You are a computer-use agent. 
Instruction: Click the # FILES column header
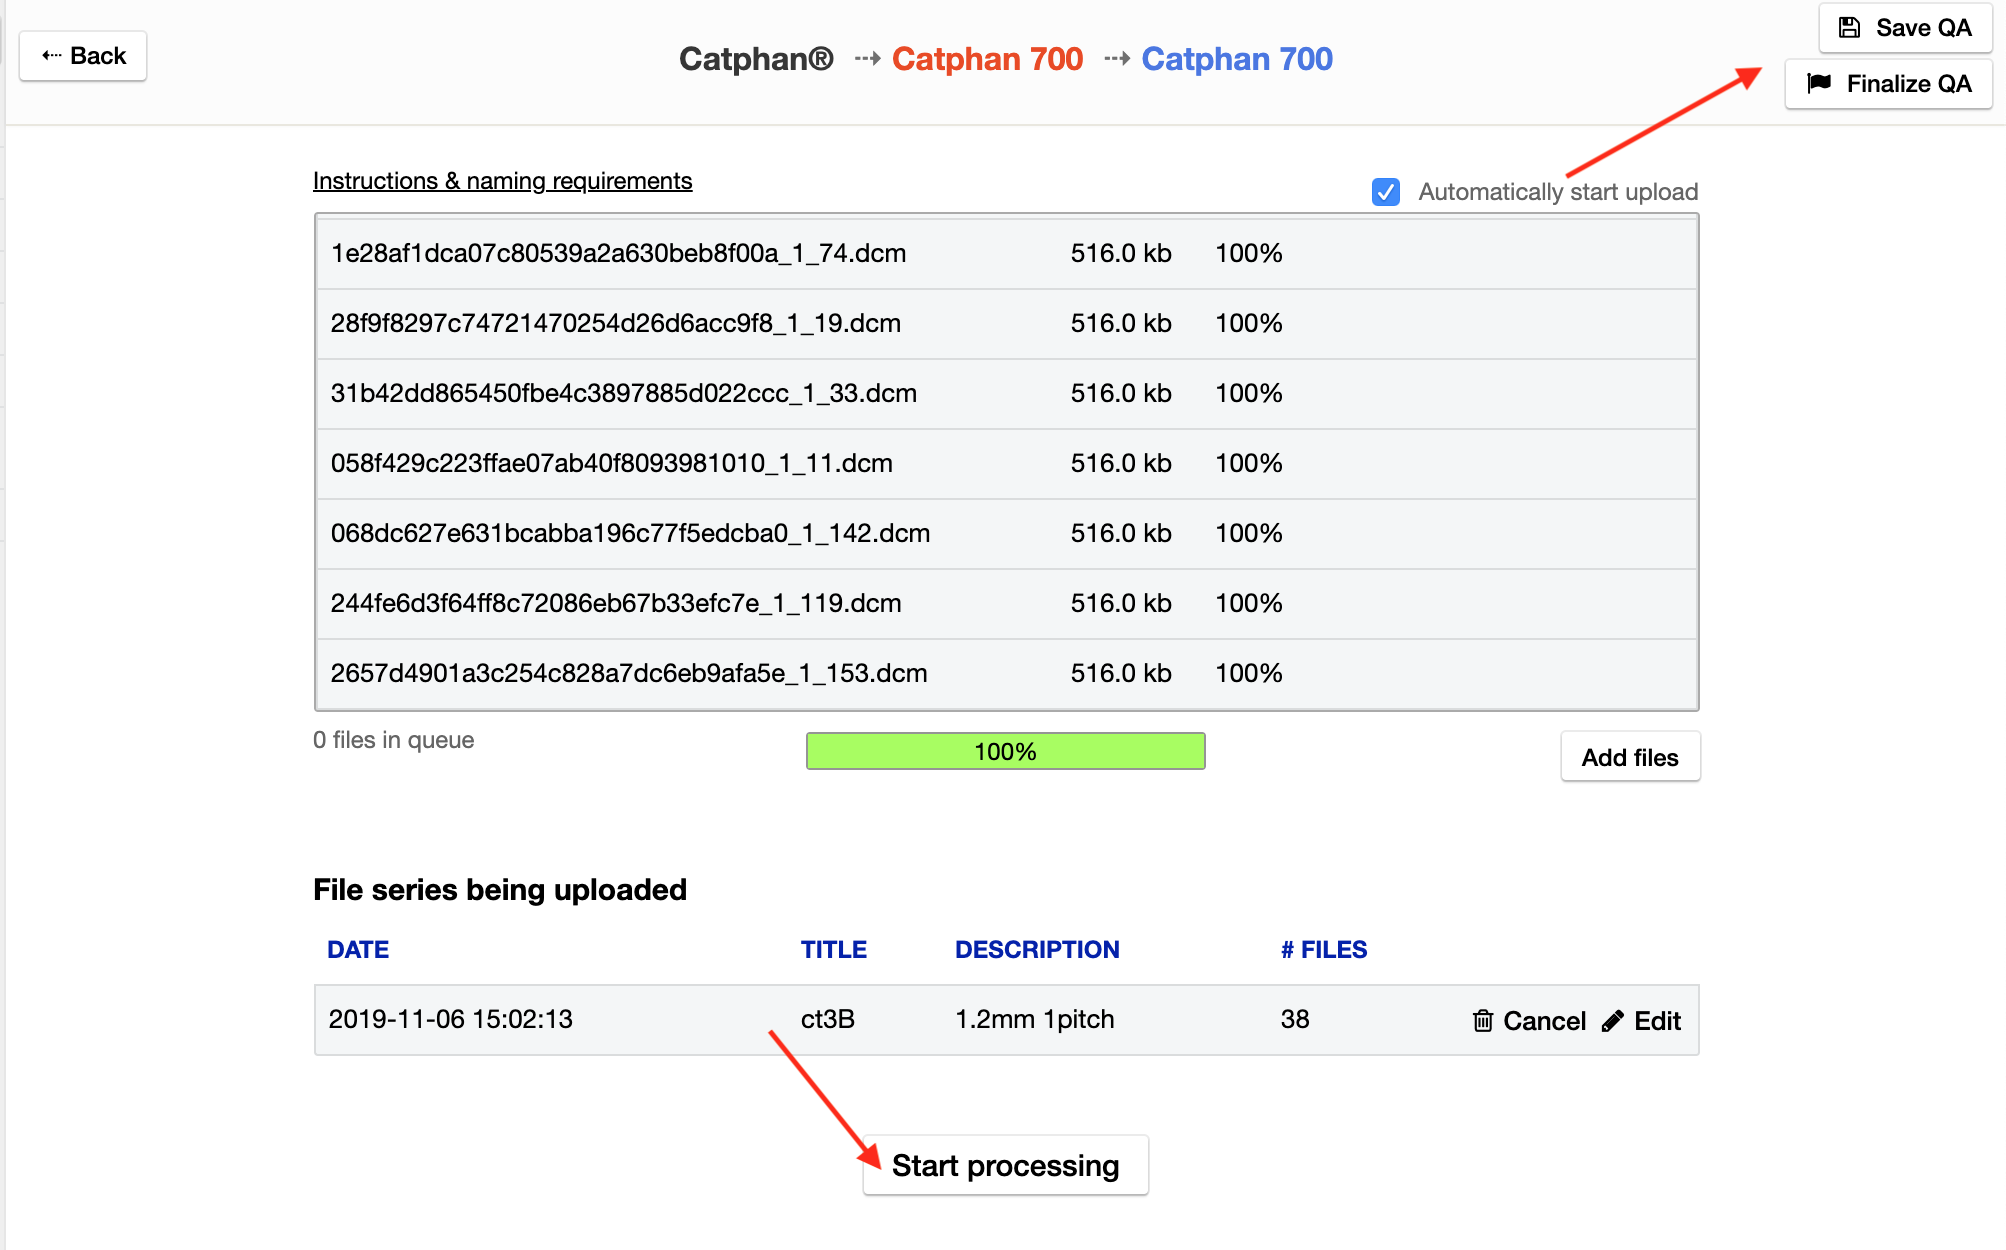point(1323,950)
